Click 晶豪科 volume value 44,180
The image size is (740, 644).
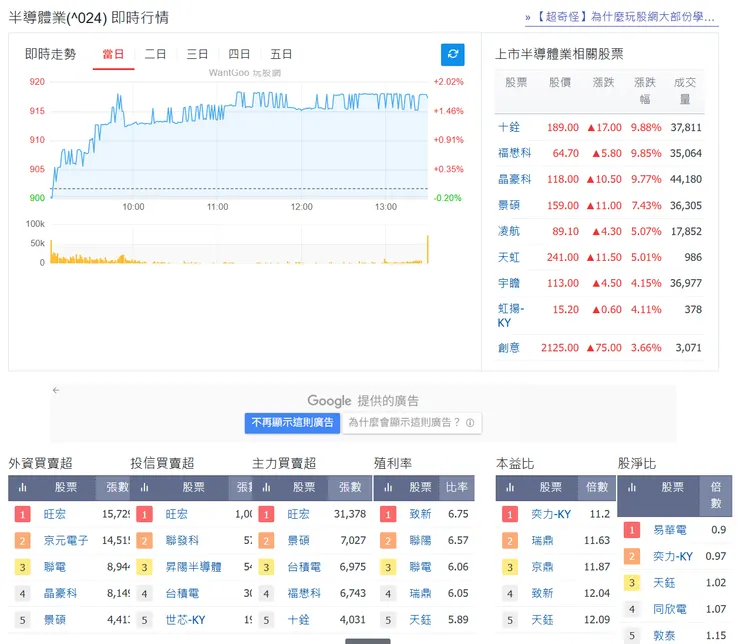pos(686,179)
